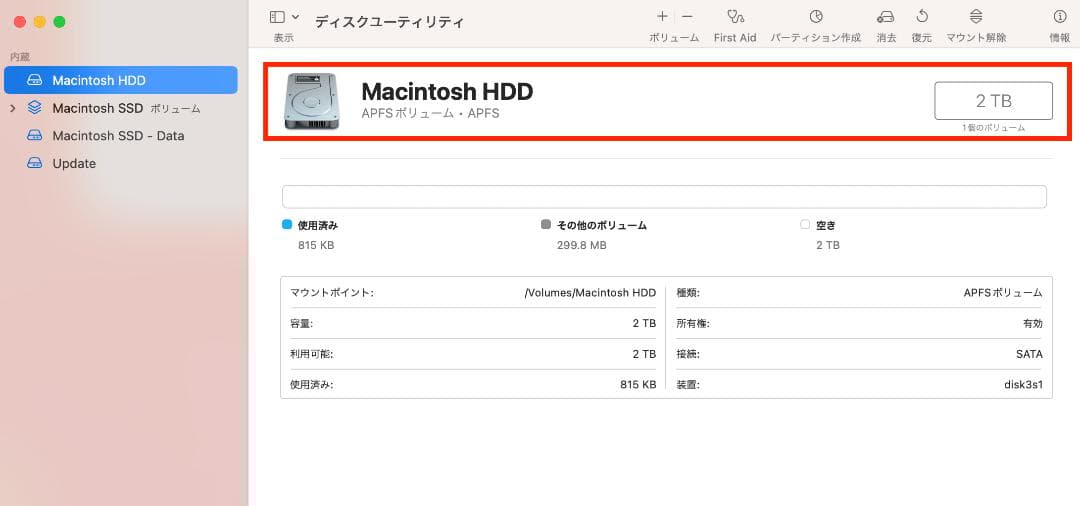This screenshot has width=1080, height=506.
Task: Run First Aid stethoscope icon
Action: [x=735, y=17]
